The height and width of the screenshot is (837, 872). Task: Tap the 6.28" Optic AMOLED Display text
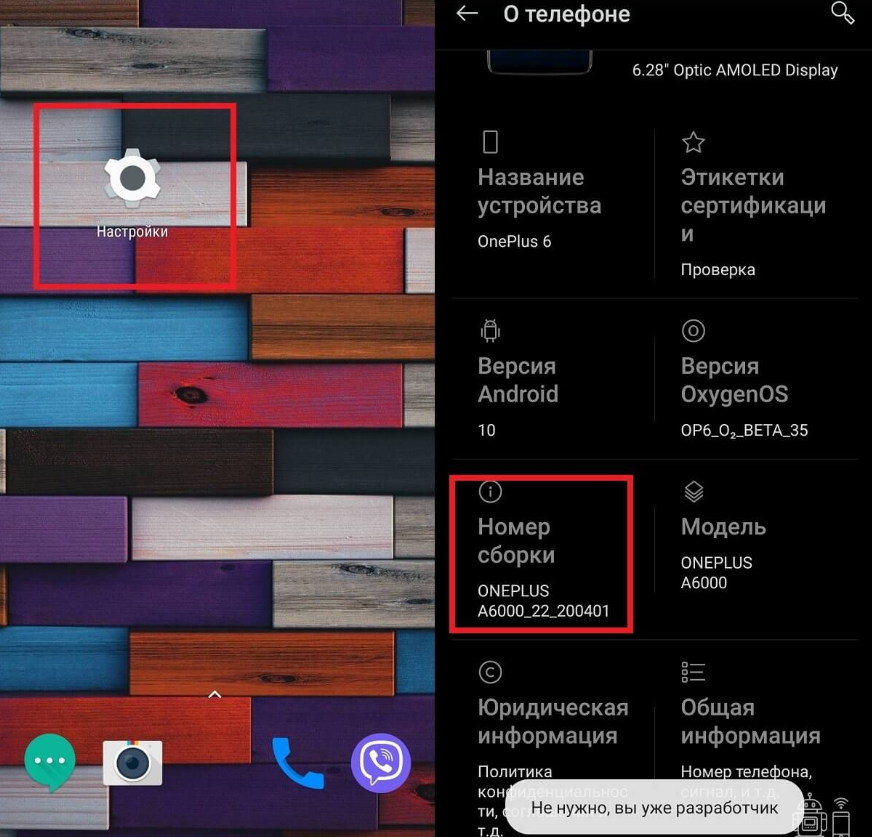pyautogui.click(x=735, y=70)
